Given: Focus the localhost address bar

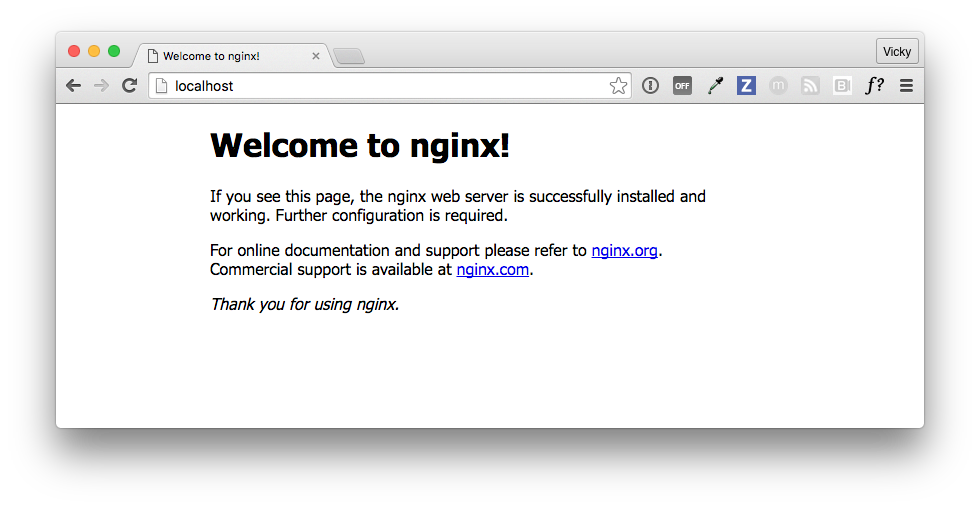Looking at the screenshot, I should [x=389, y=86].
